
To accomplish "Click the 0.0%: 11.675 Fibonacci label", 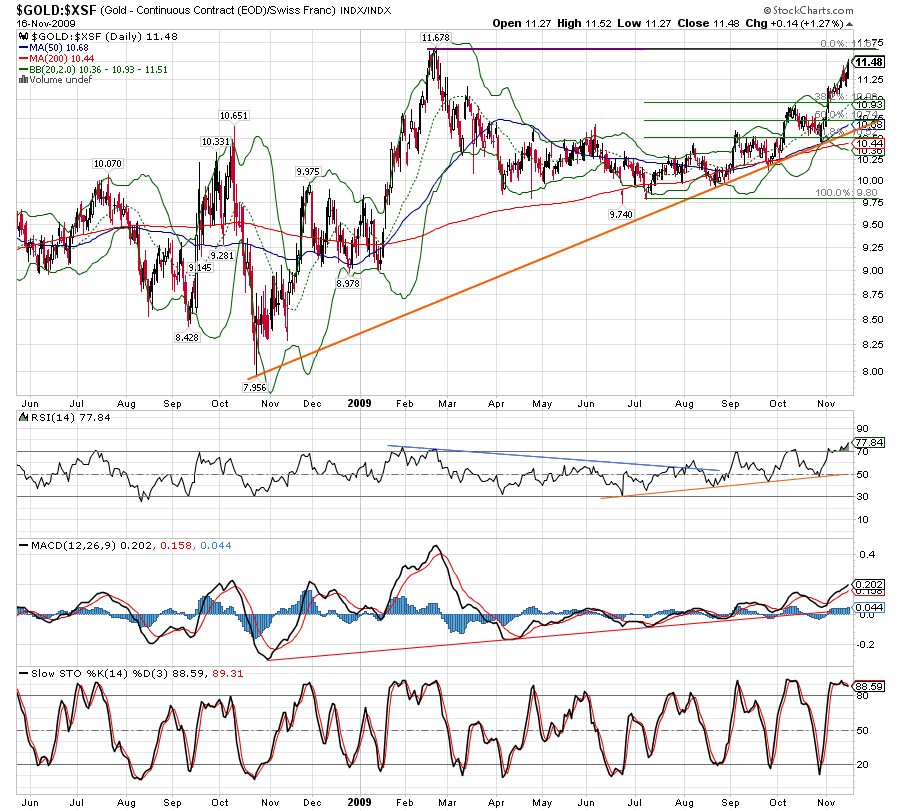I will point(851,44).
